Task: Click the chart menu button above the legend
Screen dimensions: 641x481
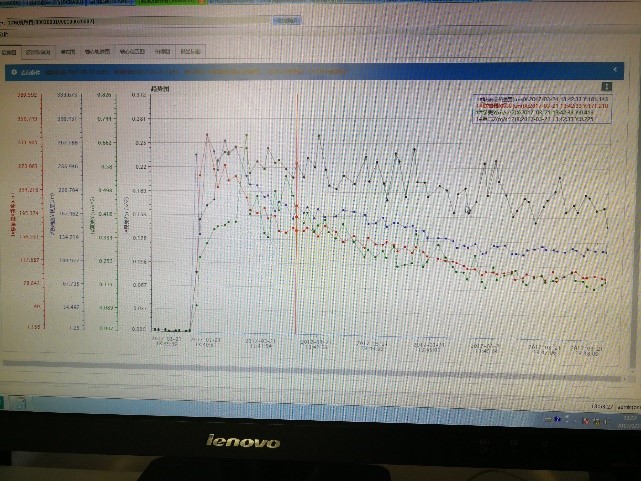Action: 605,86
